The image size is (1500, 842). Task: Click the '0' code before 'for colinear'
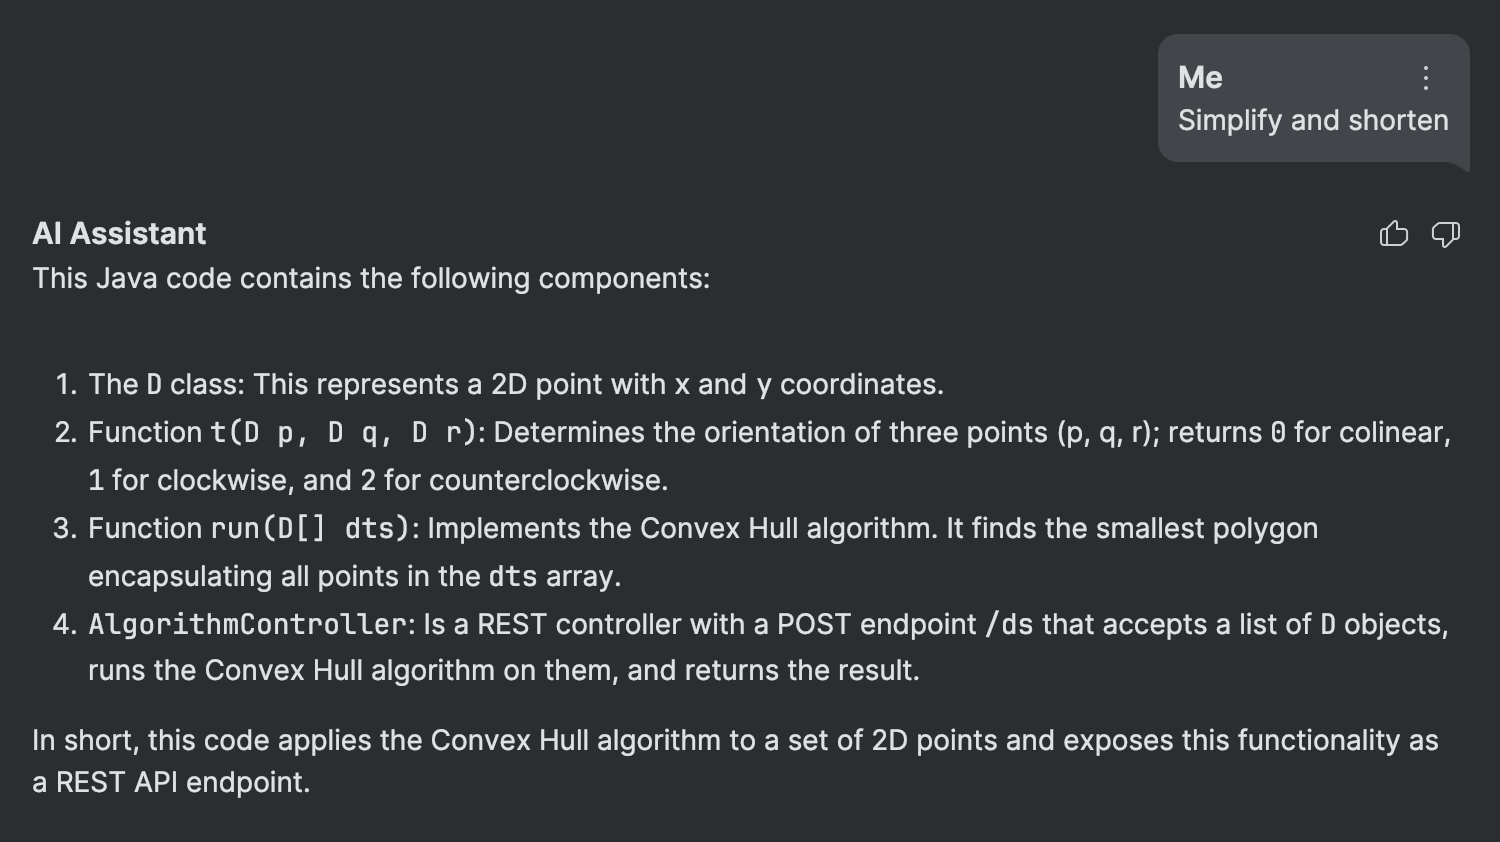click(1278, 432)
